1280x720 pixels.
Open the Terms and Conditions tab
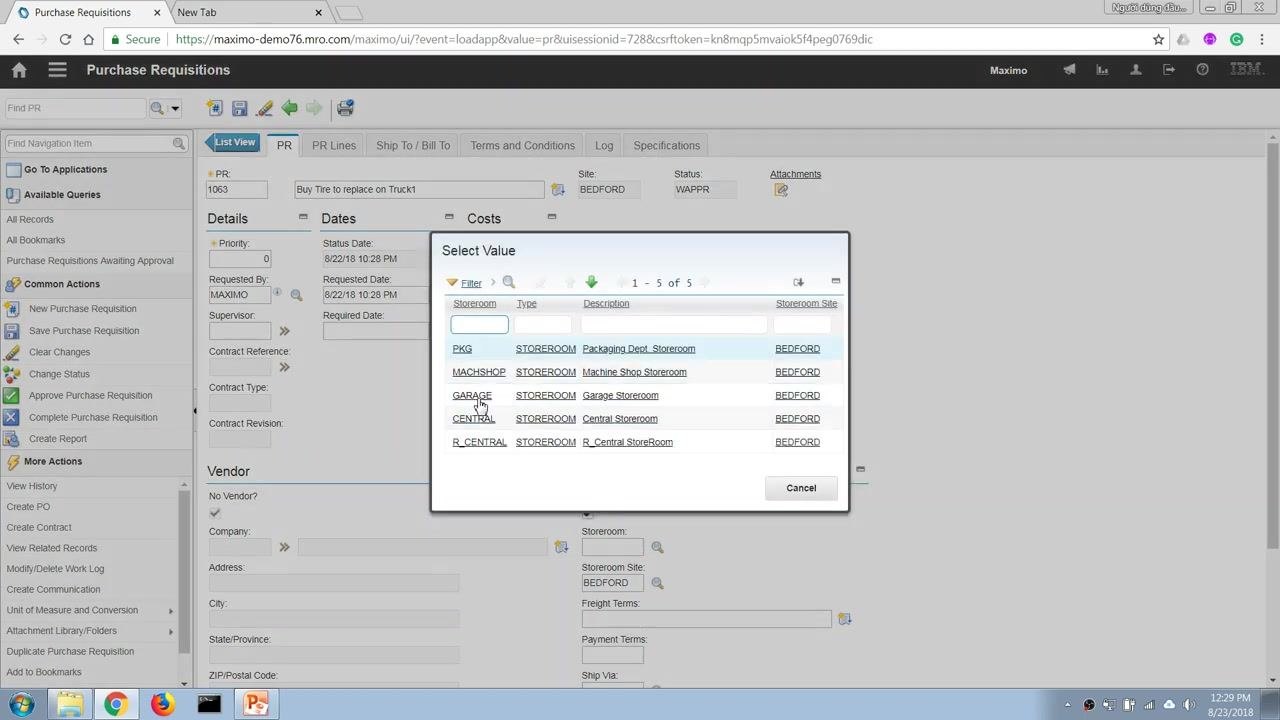pos(522,145)
